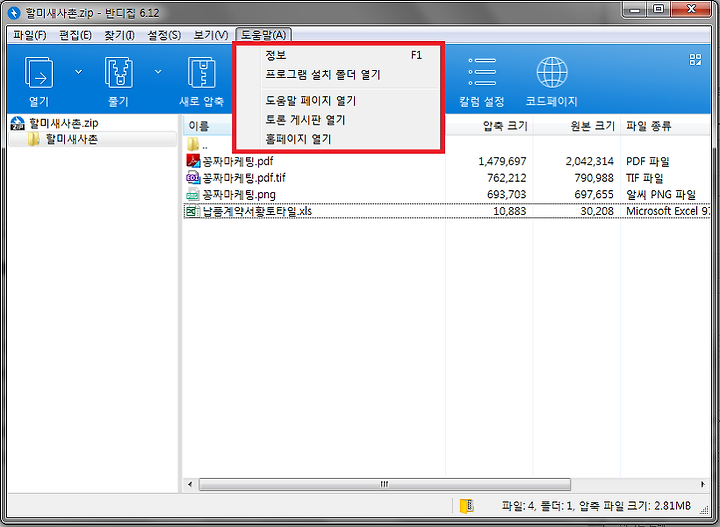This screenshot has height=527, width=720.
Task: Click the Bandizip logo in title bar
Action: (x=14, y=12)
